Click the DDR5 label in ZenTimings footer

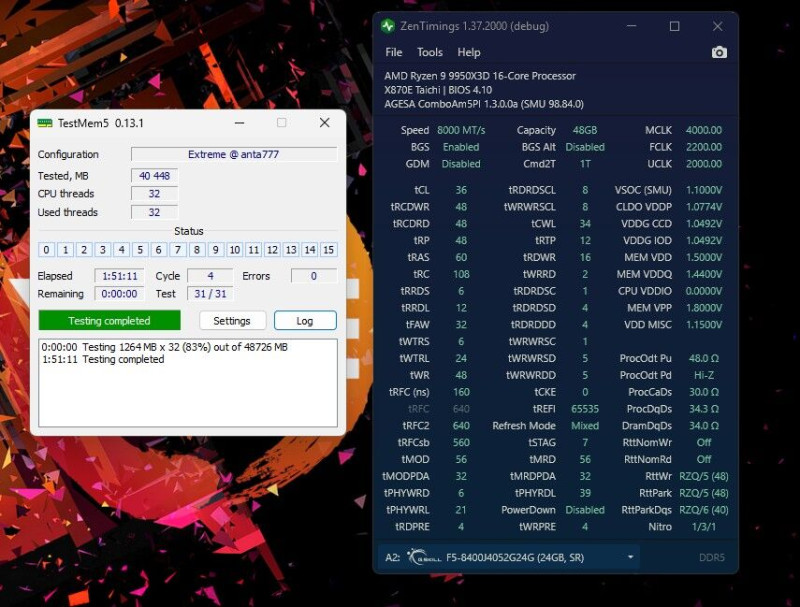pos(711,558)
